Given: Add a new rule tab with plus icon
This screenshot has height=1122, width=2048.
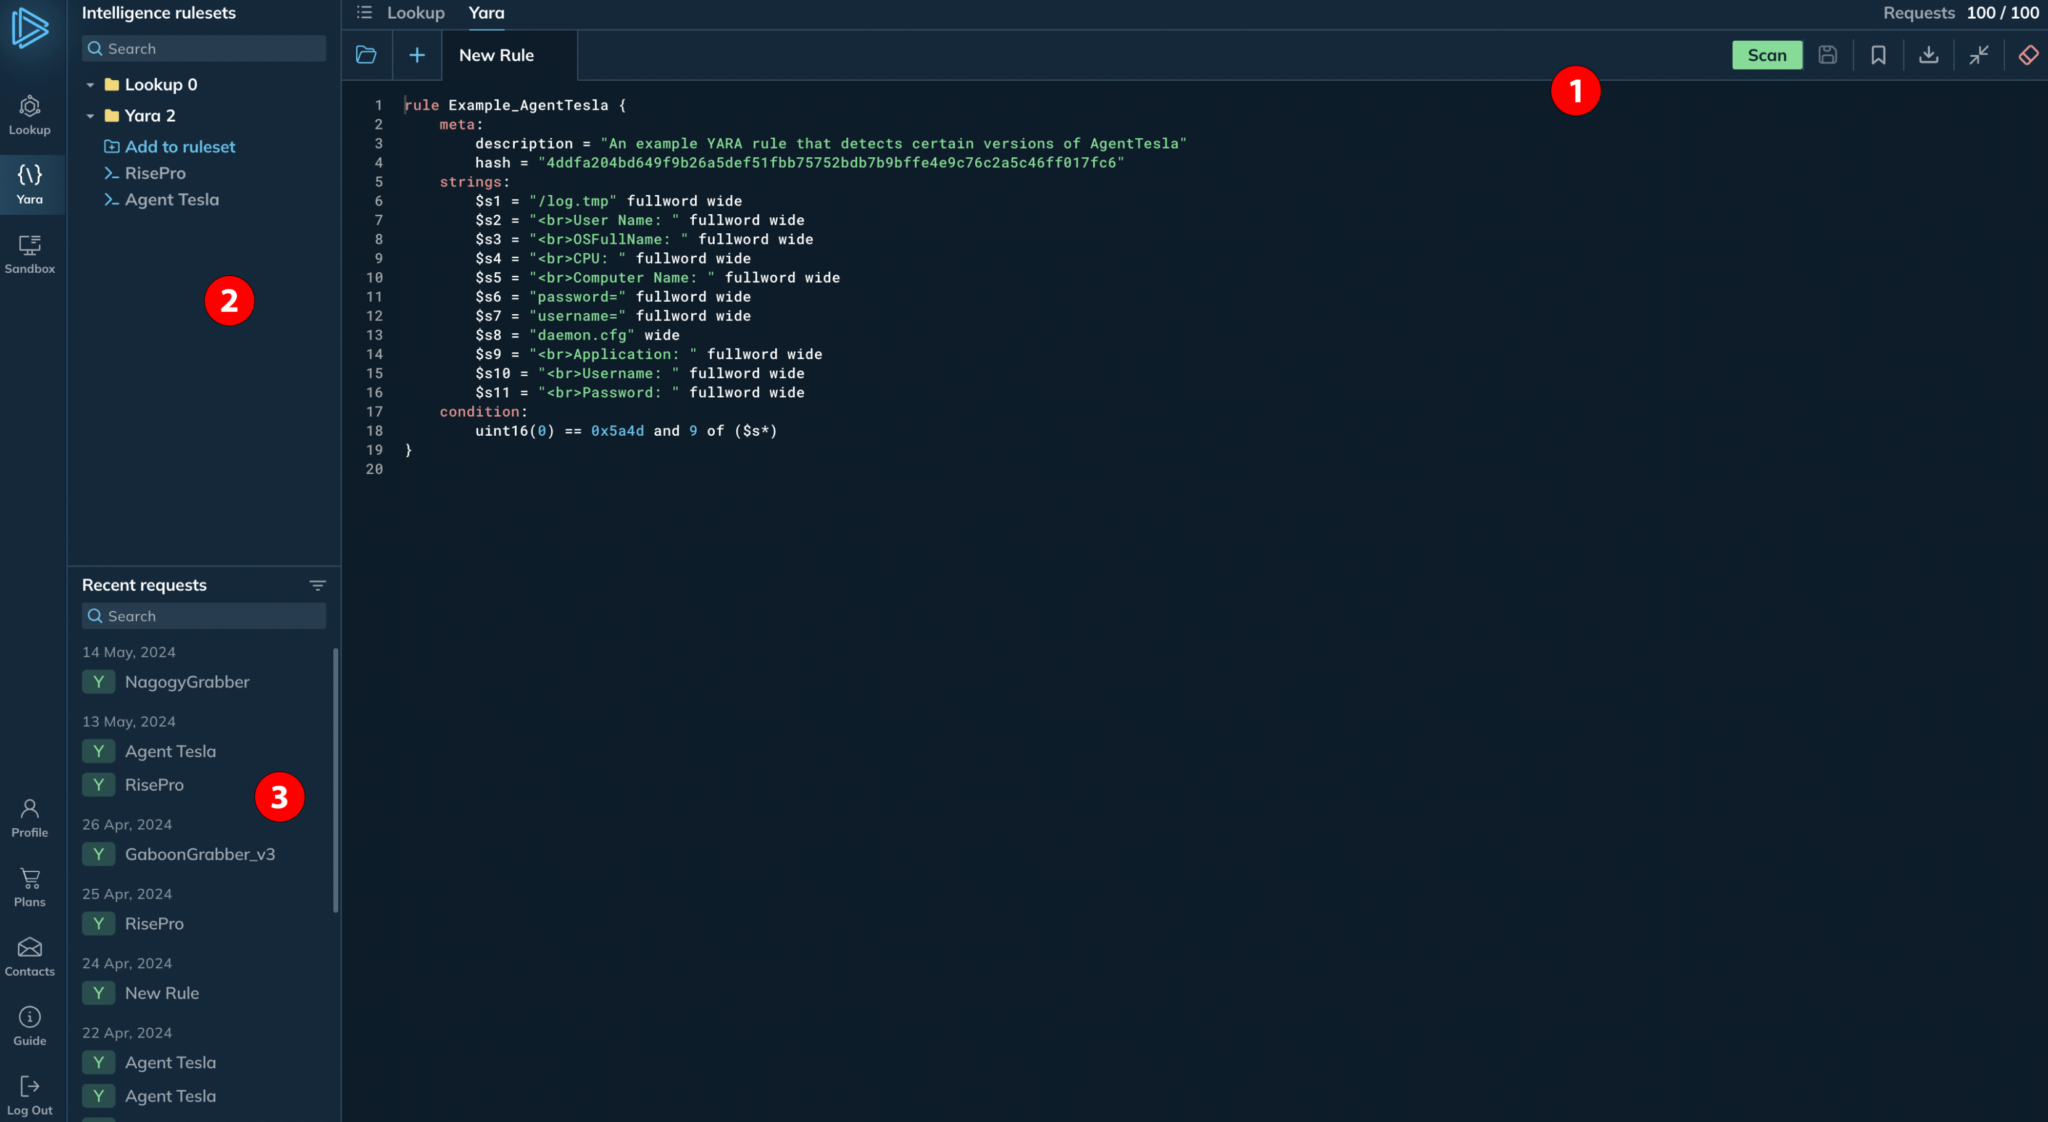Looking at the screenshot, I should pyautogui.click(x=417, y=55).
